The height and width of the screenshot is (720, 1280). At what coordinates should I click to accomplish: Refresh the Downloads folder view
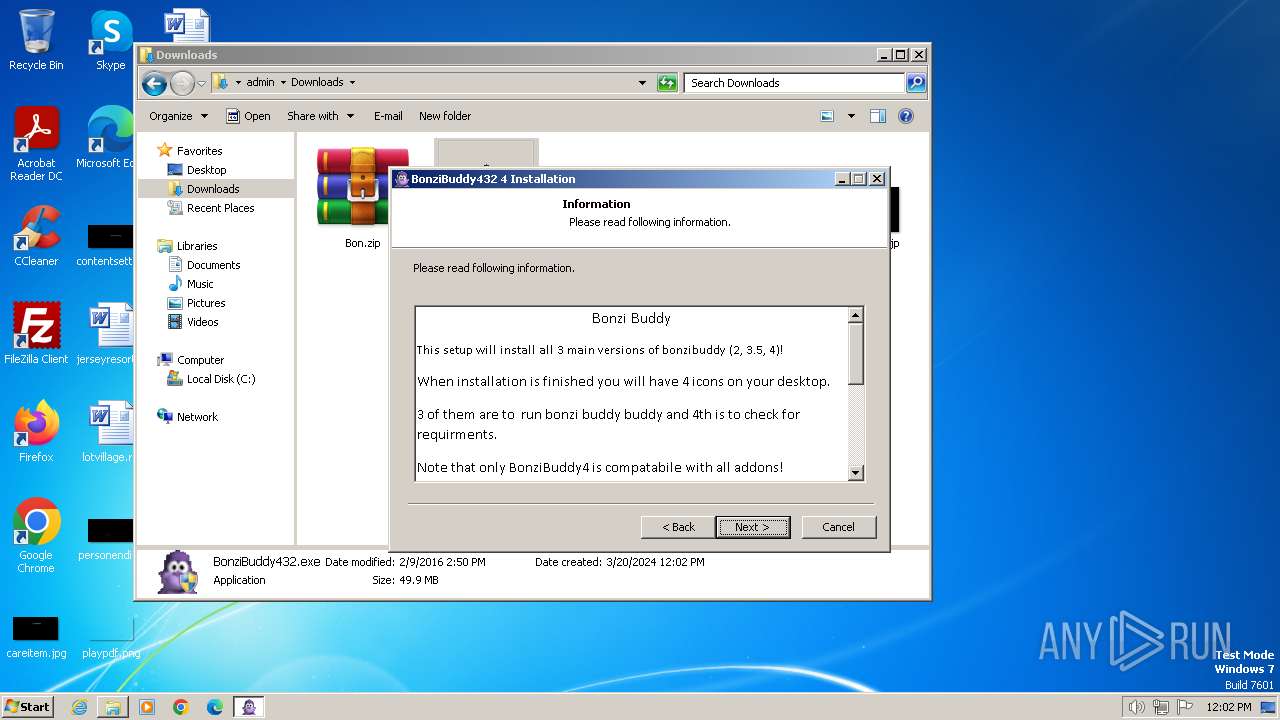667,83
